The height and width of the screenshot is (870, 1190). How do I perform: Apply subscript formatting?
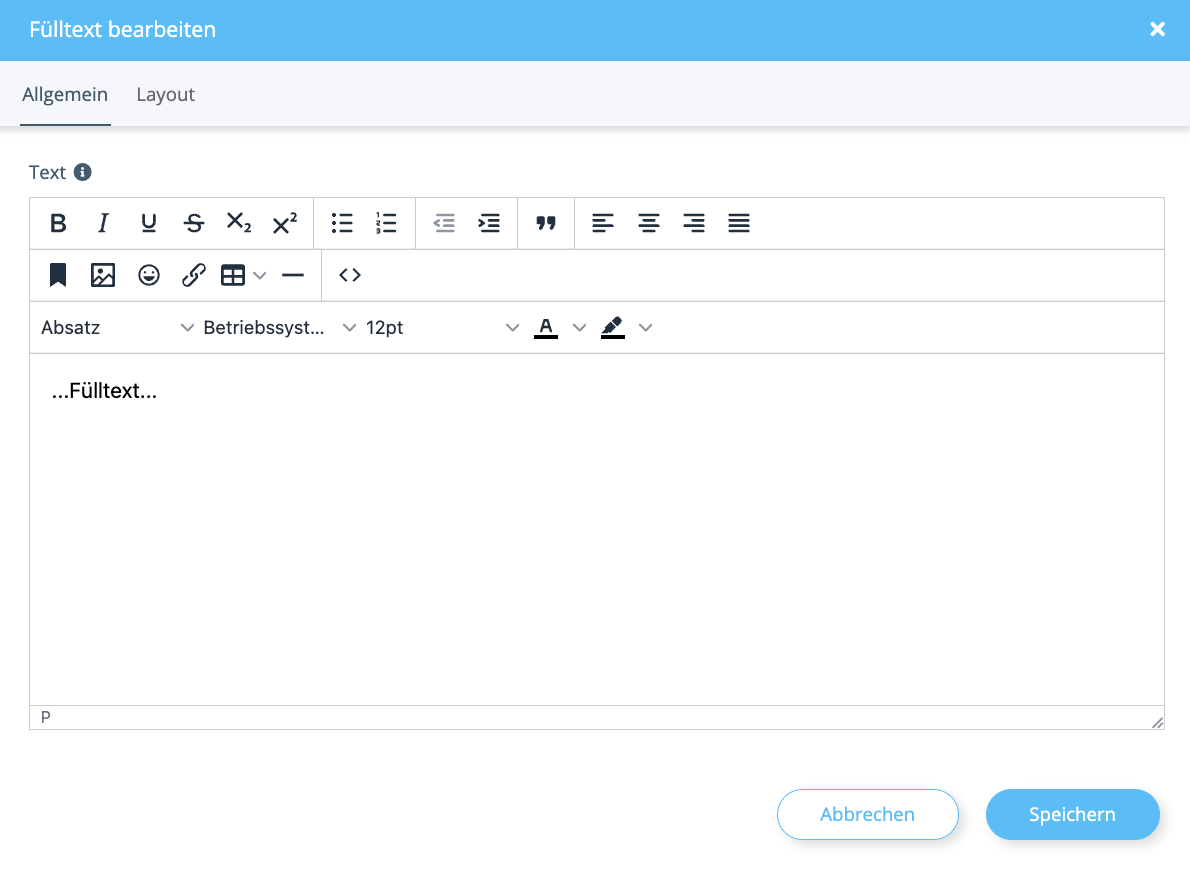point(239,223)
